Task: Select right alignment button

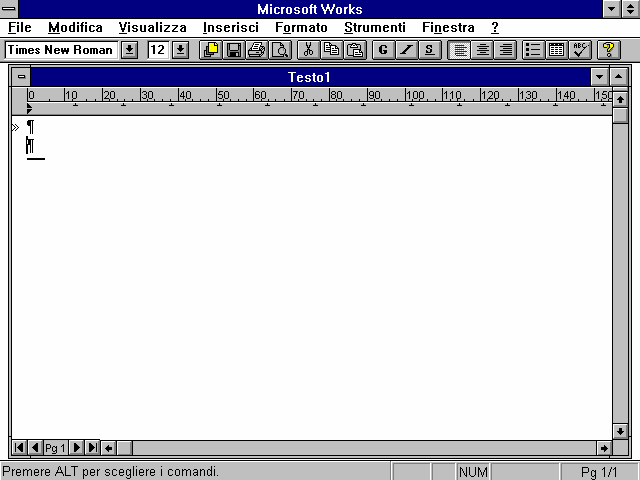Action: (x=506, y=50)
